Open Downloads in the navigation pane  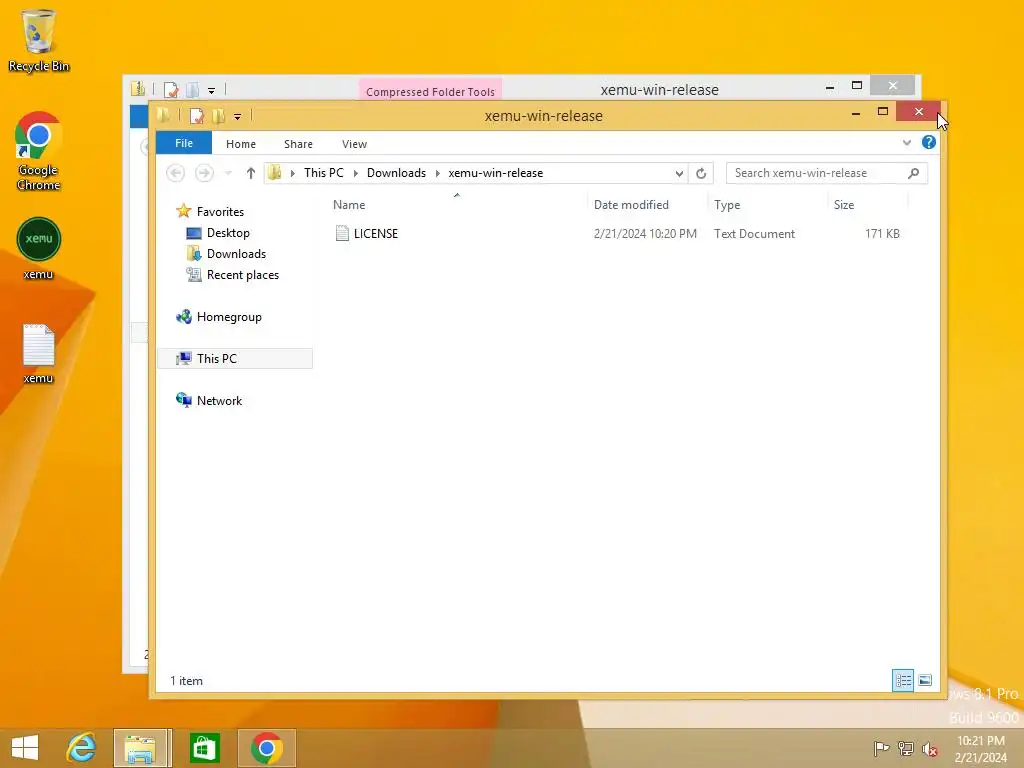(236, 253)
